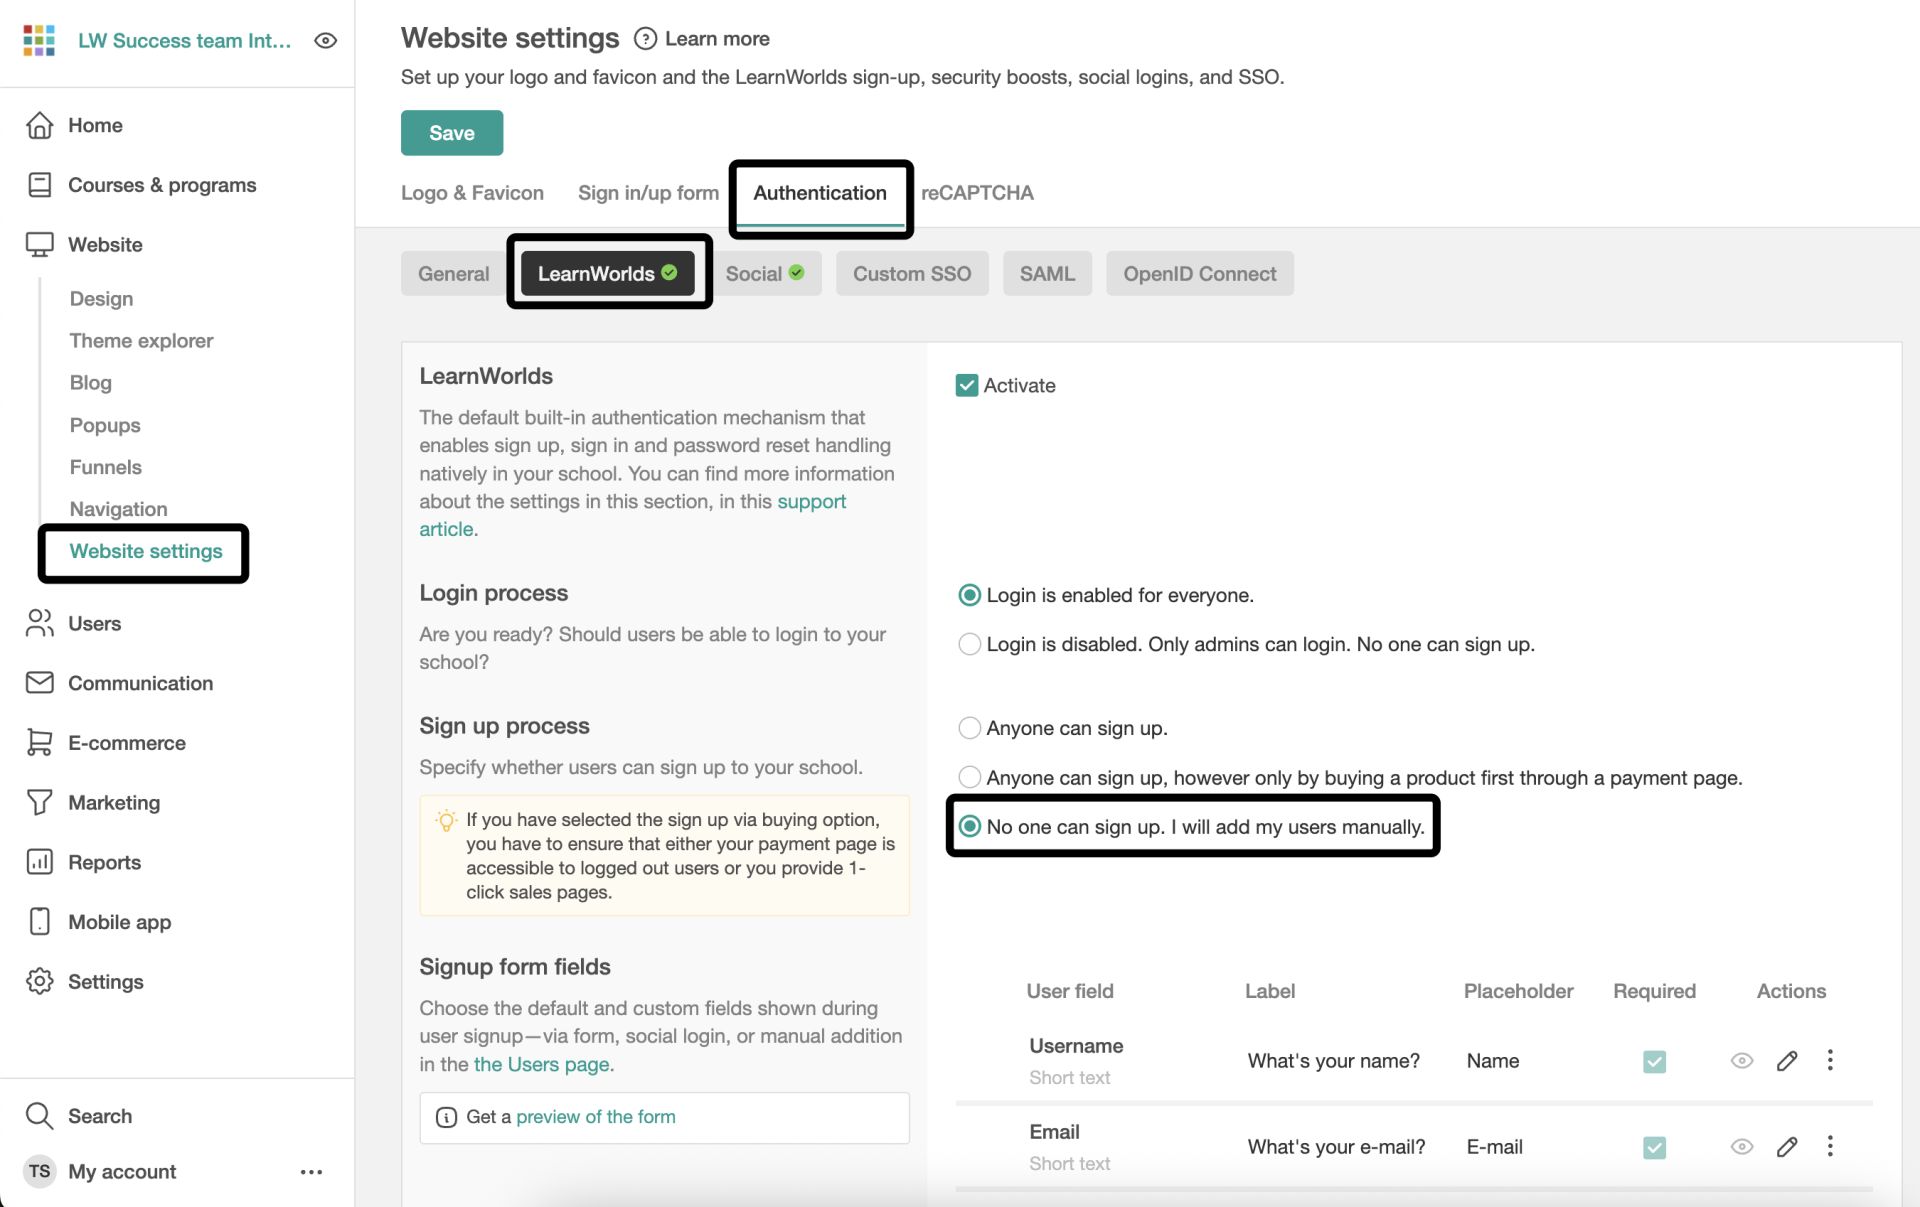1920x1207 pixels.
Task: Open the Authentication tab
Action: point(820,193)
